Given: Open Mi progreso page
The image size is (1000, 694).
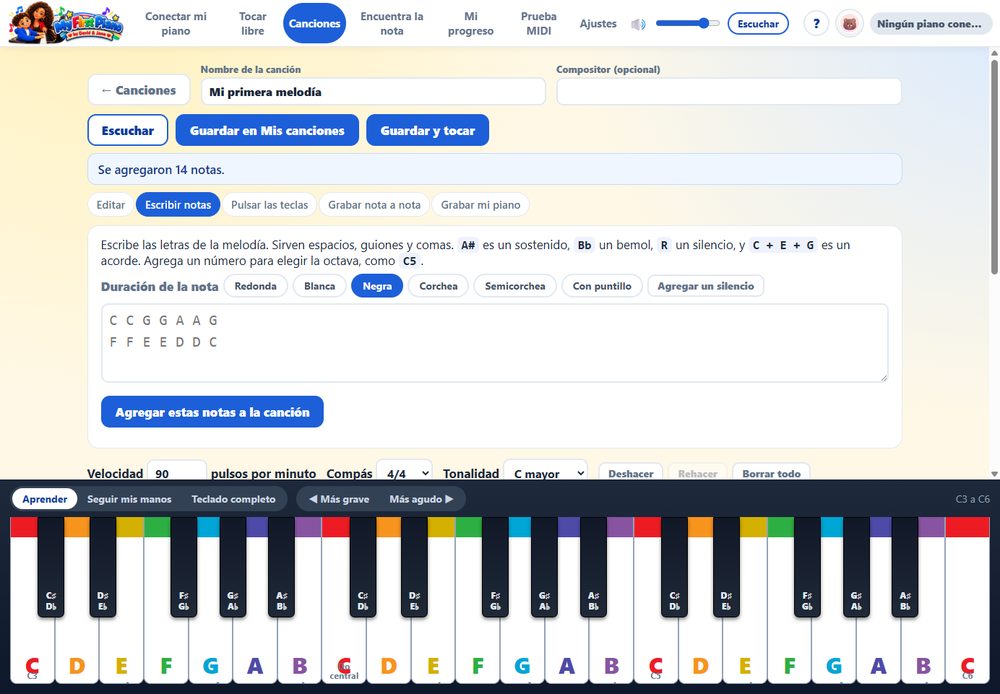Looking at the screenshot, I should [x=471, y=24].
